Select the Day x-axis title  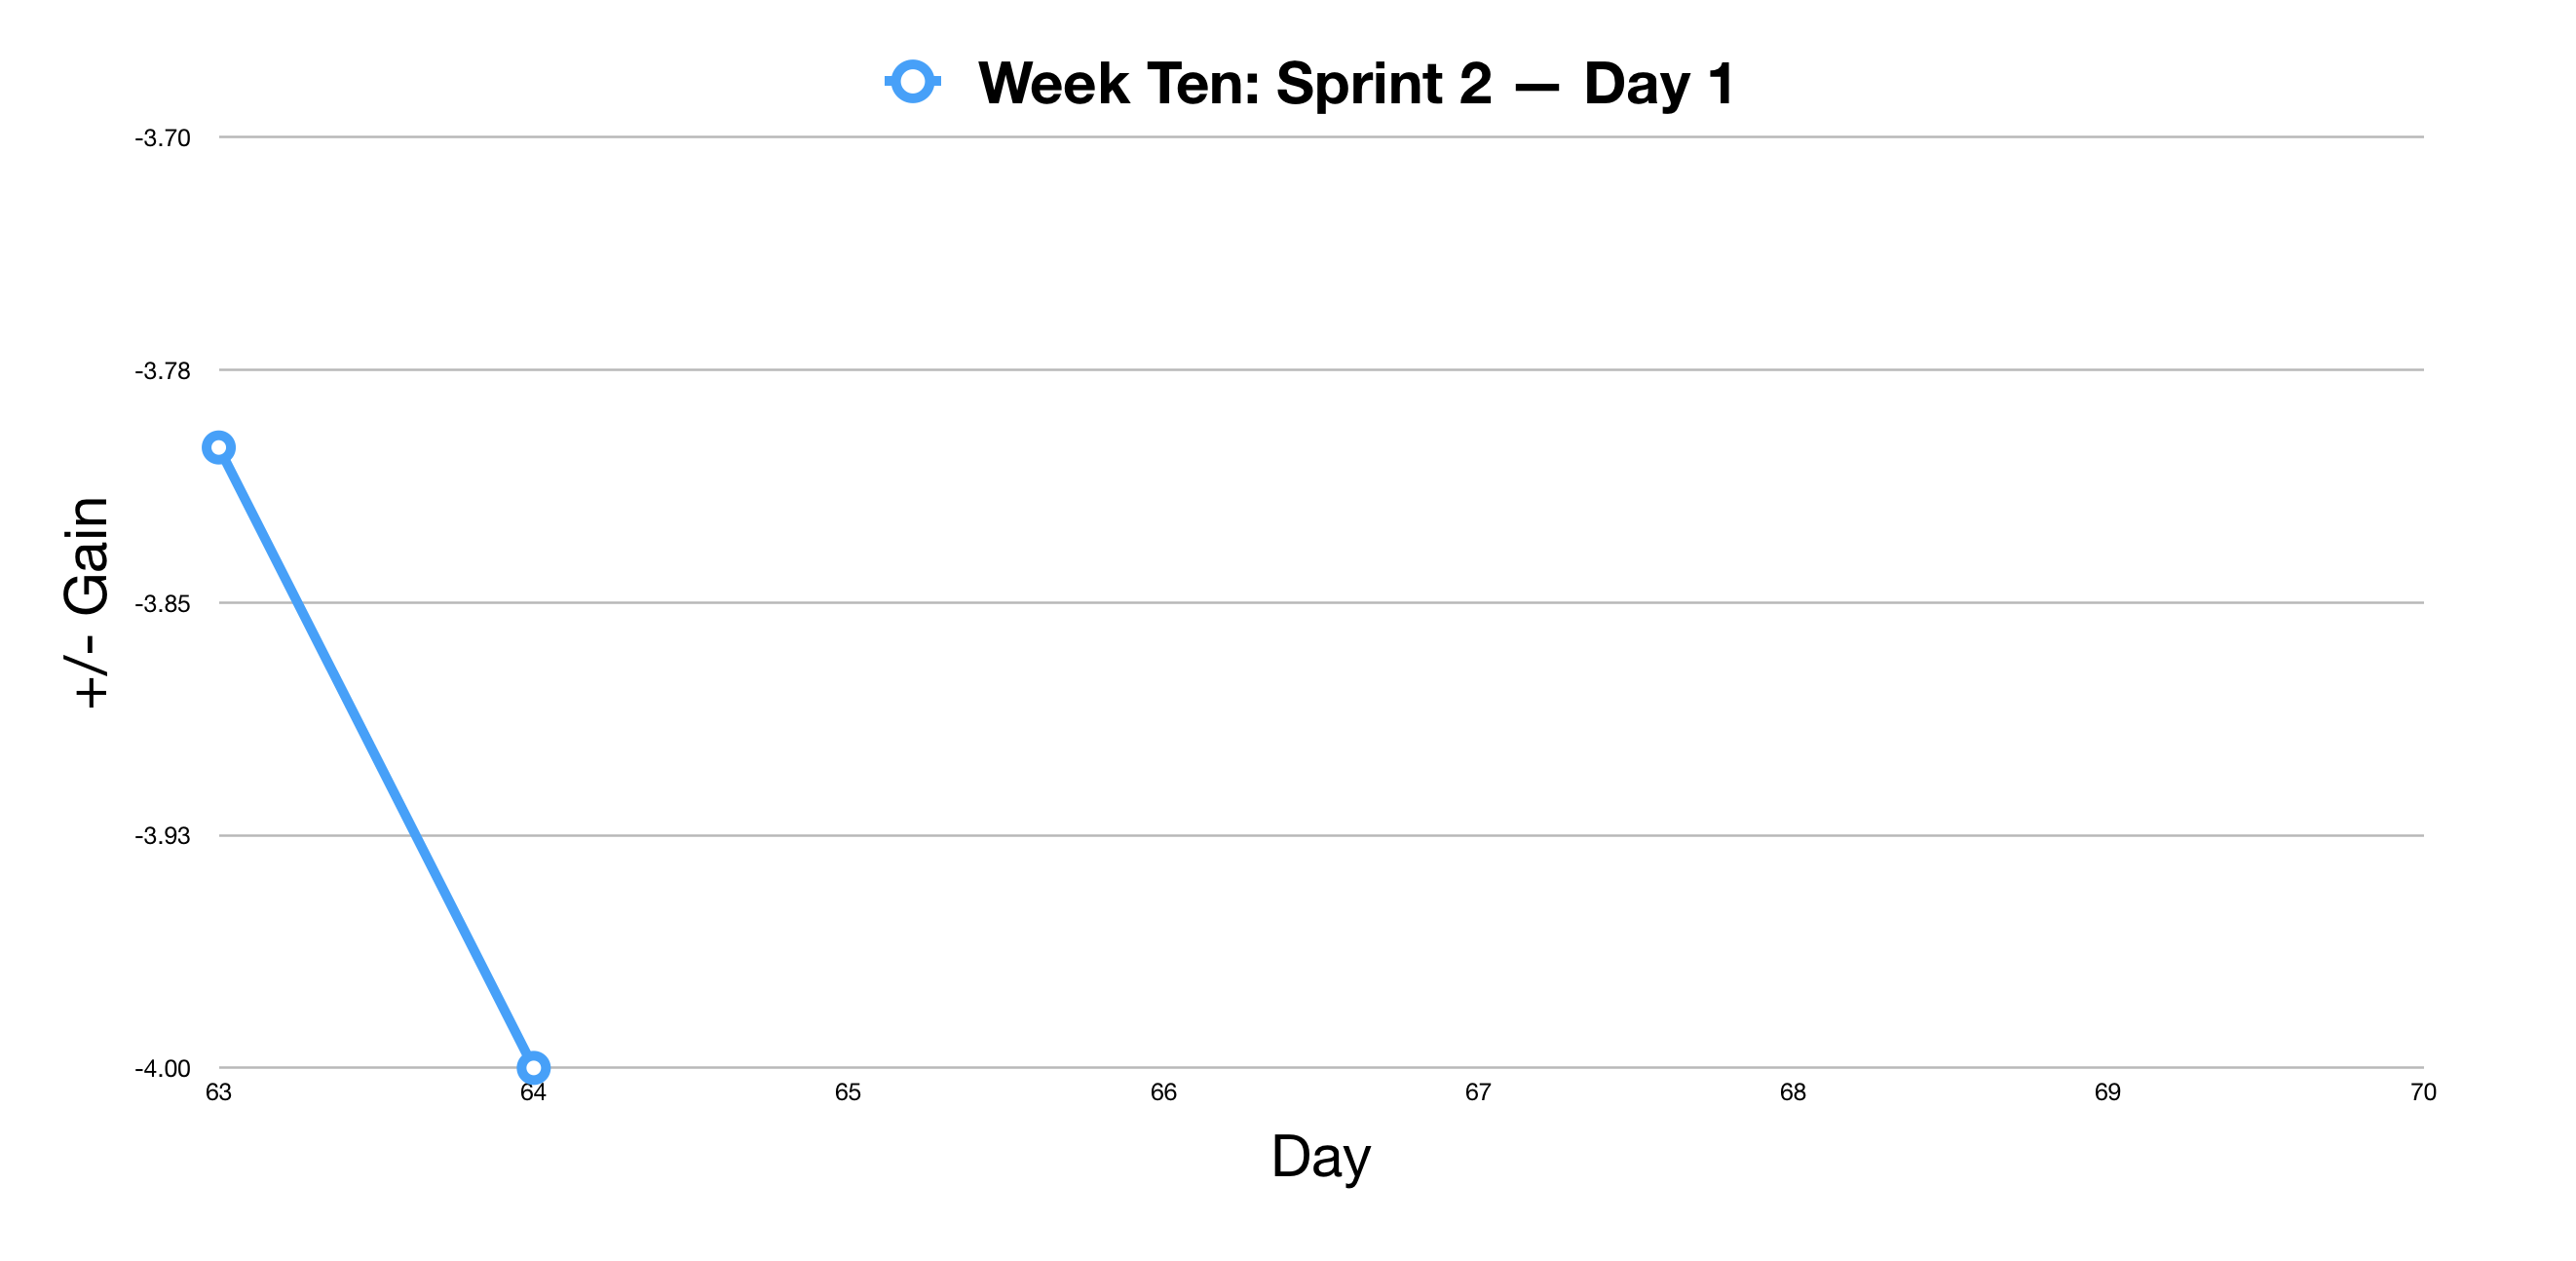pyautogui.click(x=1320, y=1156)
